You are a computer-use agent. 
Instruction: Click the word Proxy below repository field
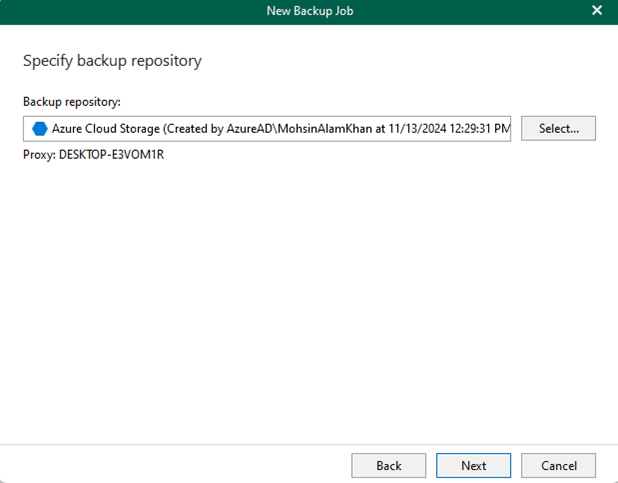(x=38, y=155)
